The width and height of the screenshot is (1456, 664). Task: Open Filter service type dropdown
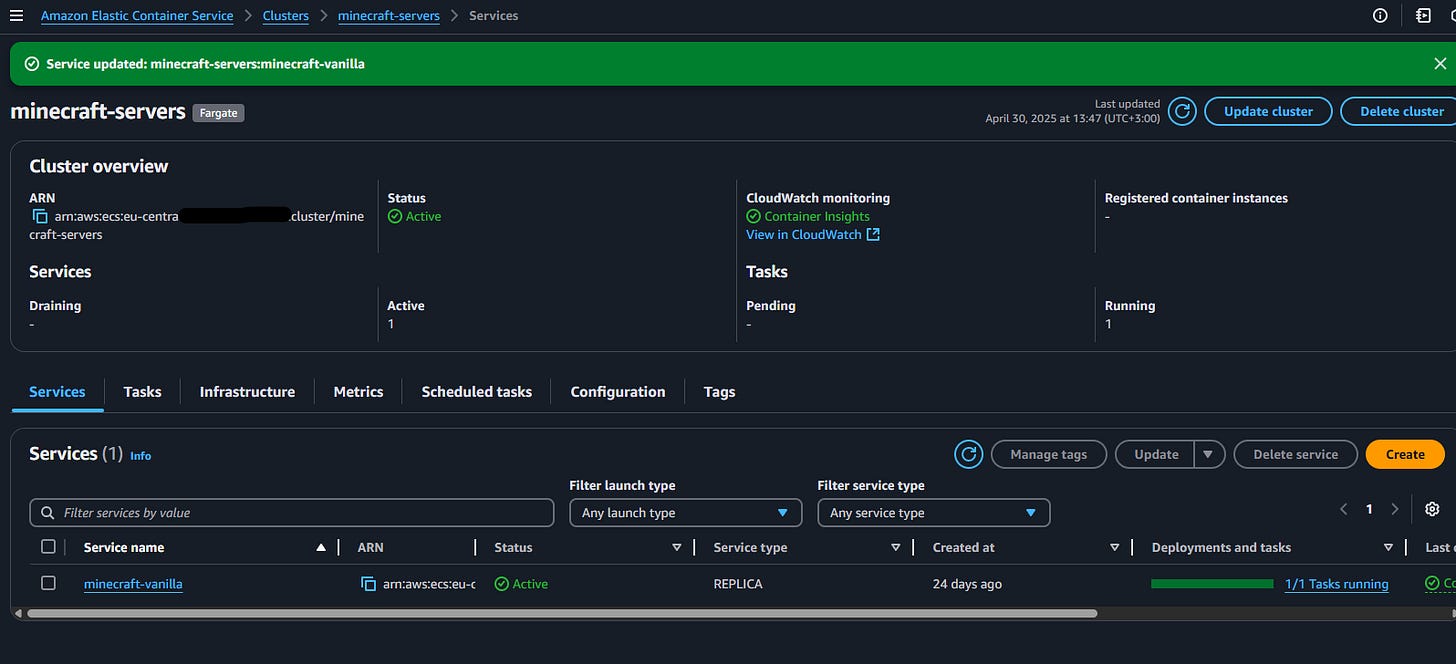933,513
